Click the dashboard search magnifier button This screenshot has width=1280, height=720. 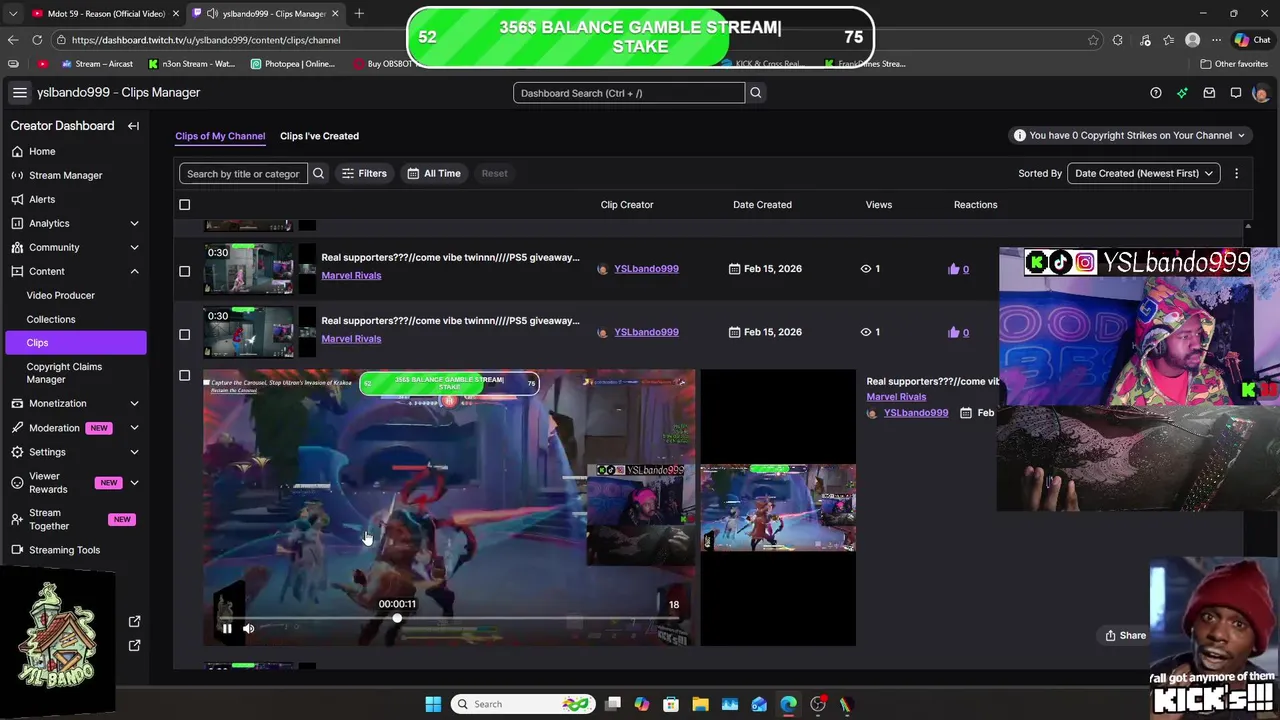[756, 93]
